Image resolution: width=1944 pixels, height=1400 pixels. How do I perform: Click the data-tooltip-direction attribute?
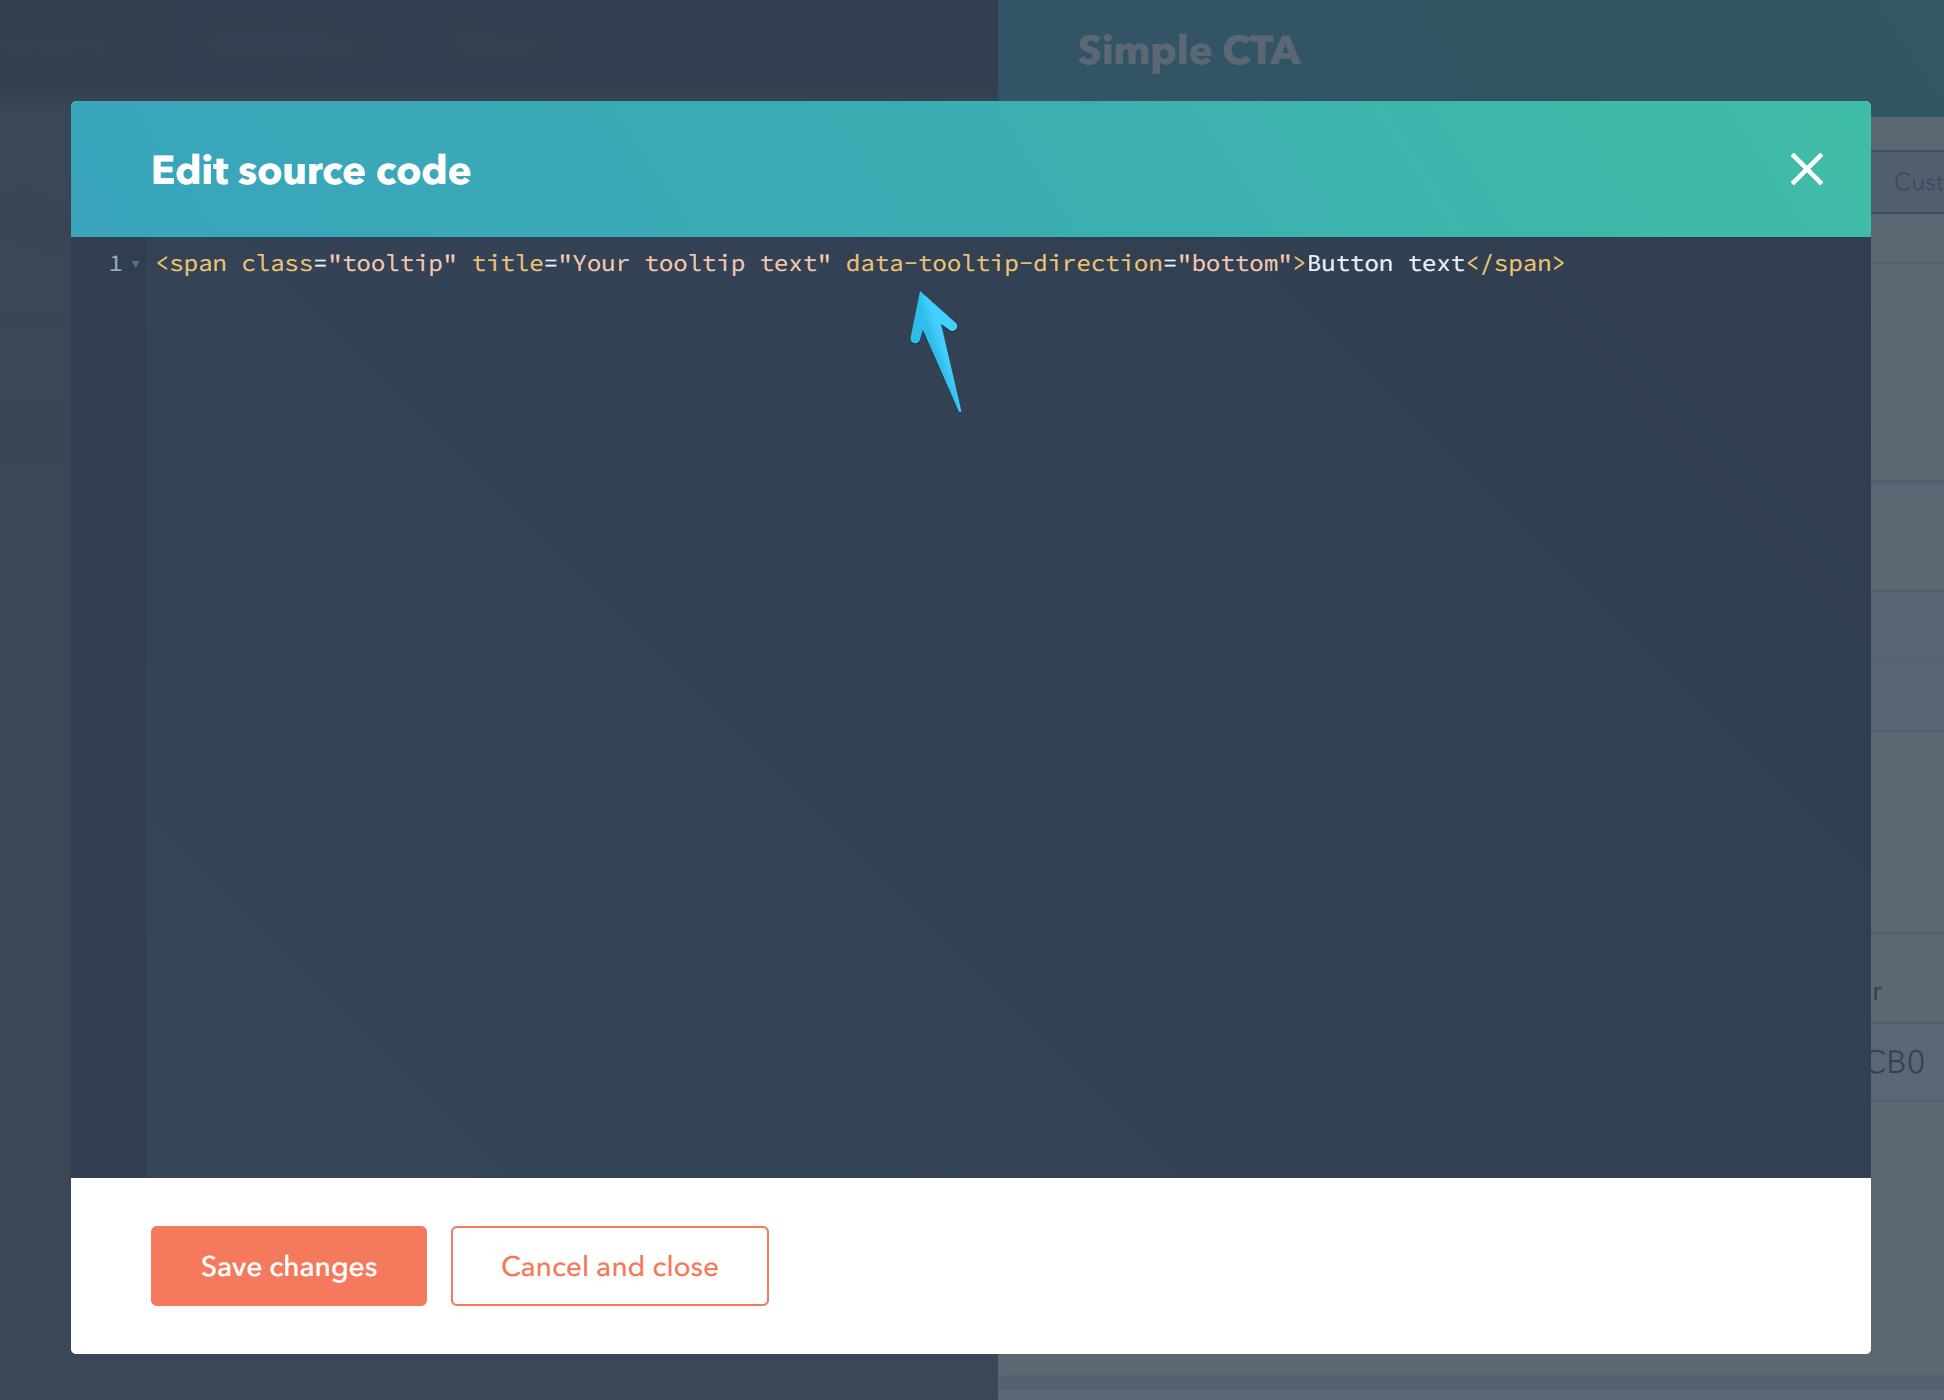pos(1003,264)
